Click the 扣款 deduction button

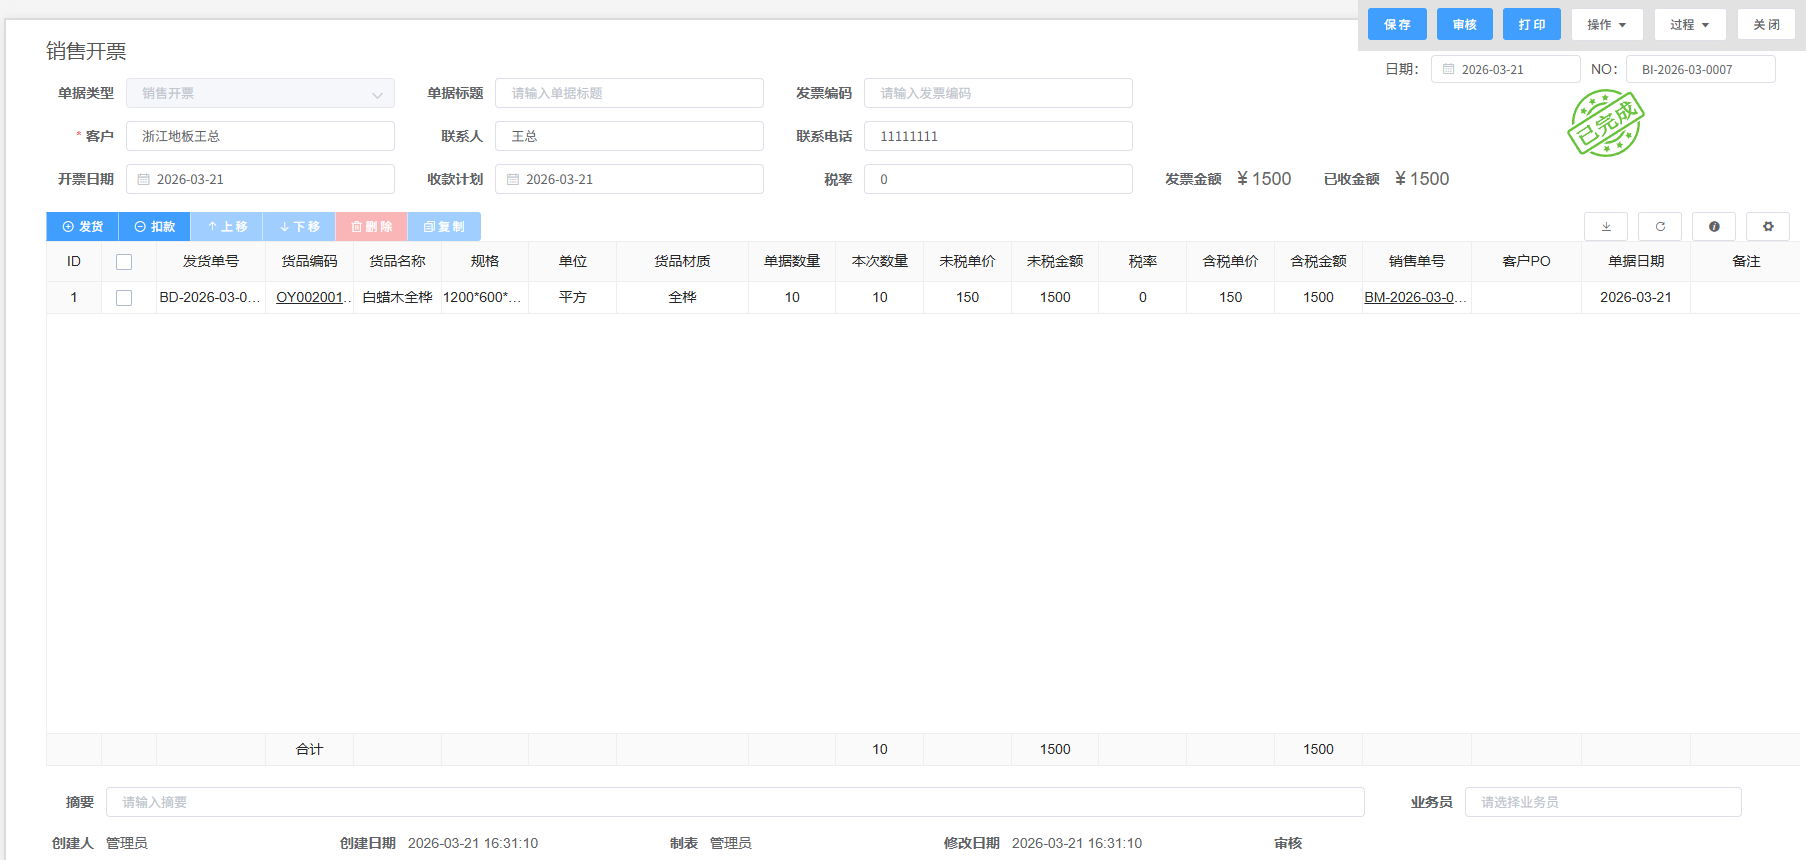coord(155,227)
